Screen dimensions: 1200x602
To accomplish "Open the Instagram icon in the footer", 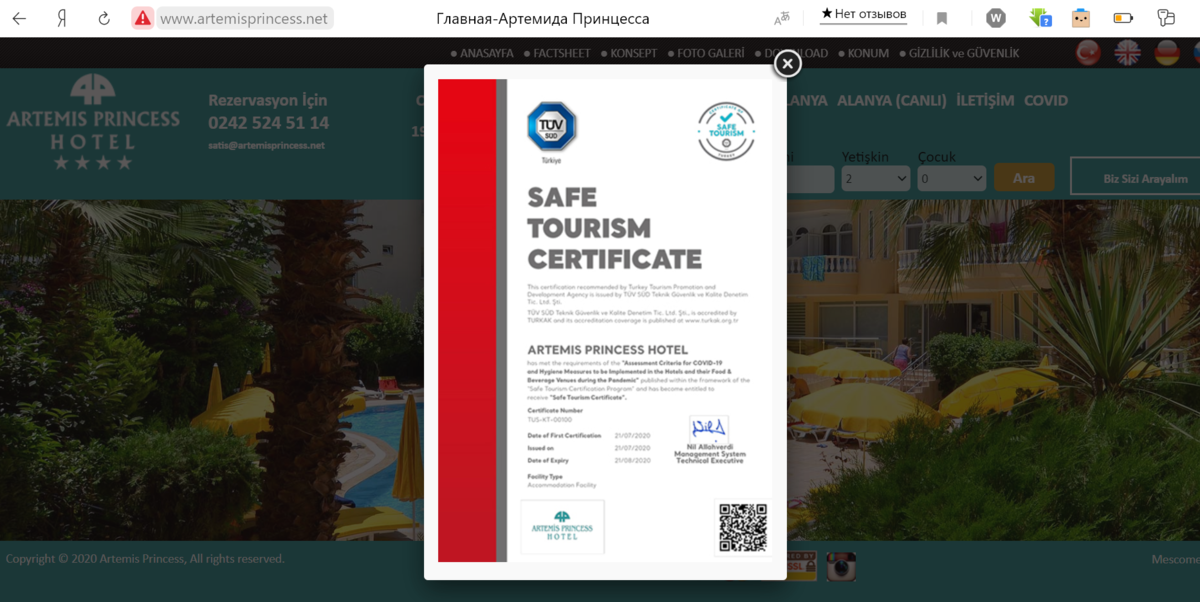I will click(x=841, y=566).
